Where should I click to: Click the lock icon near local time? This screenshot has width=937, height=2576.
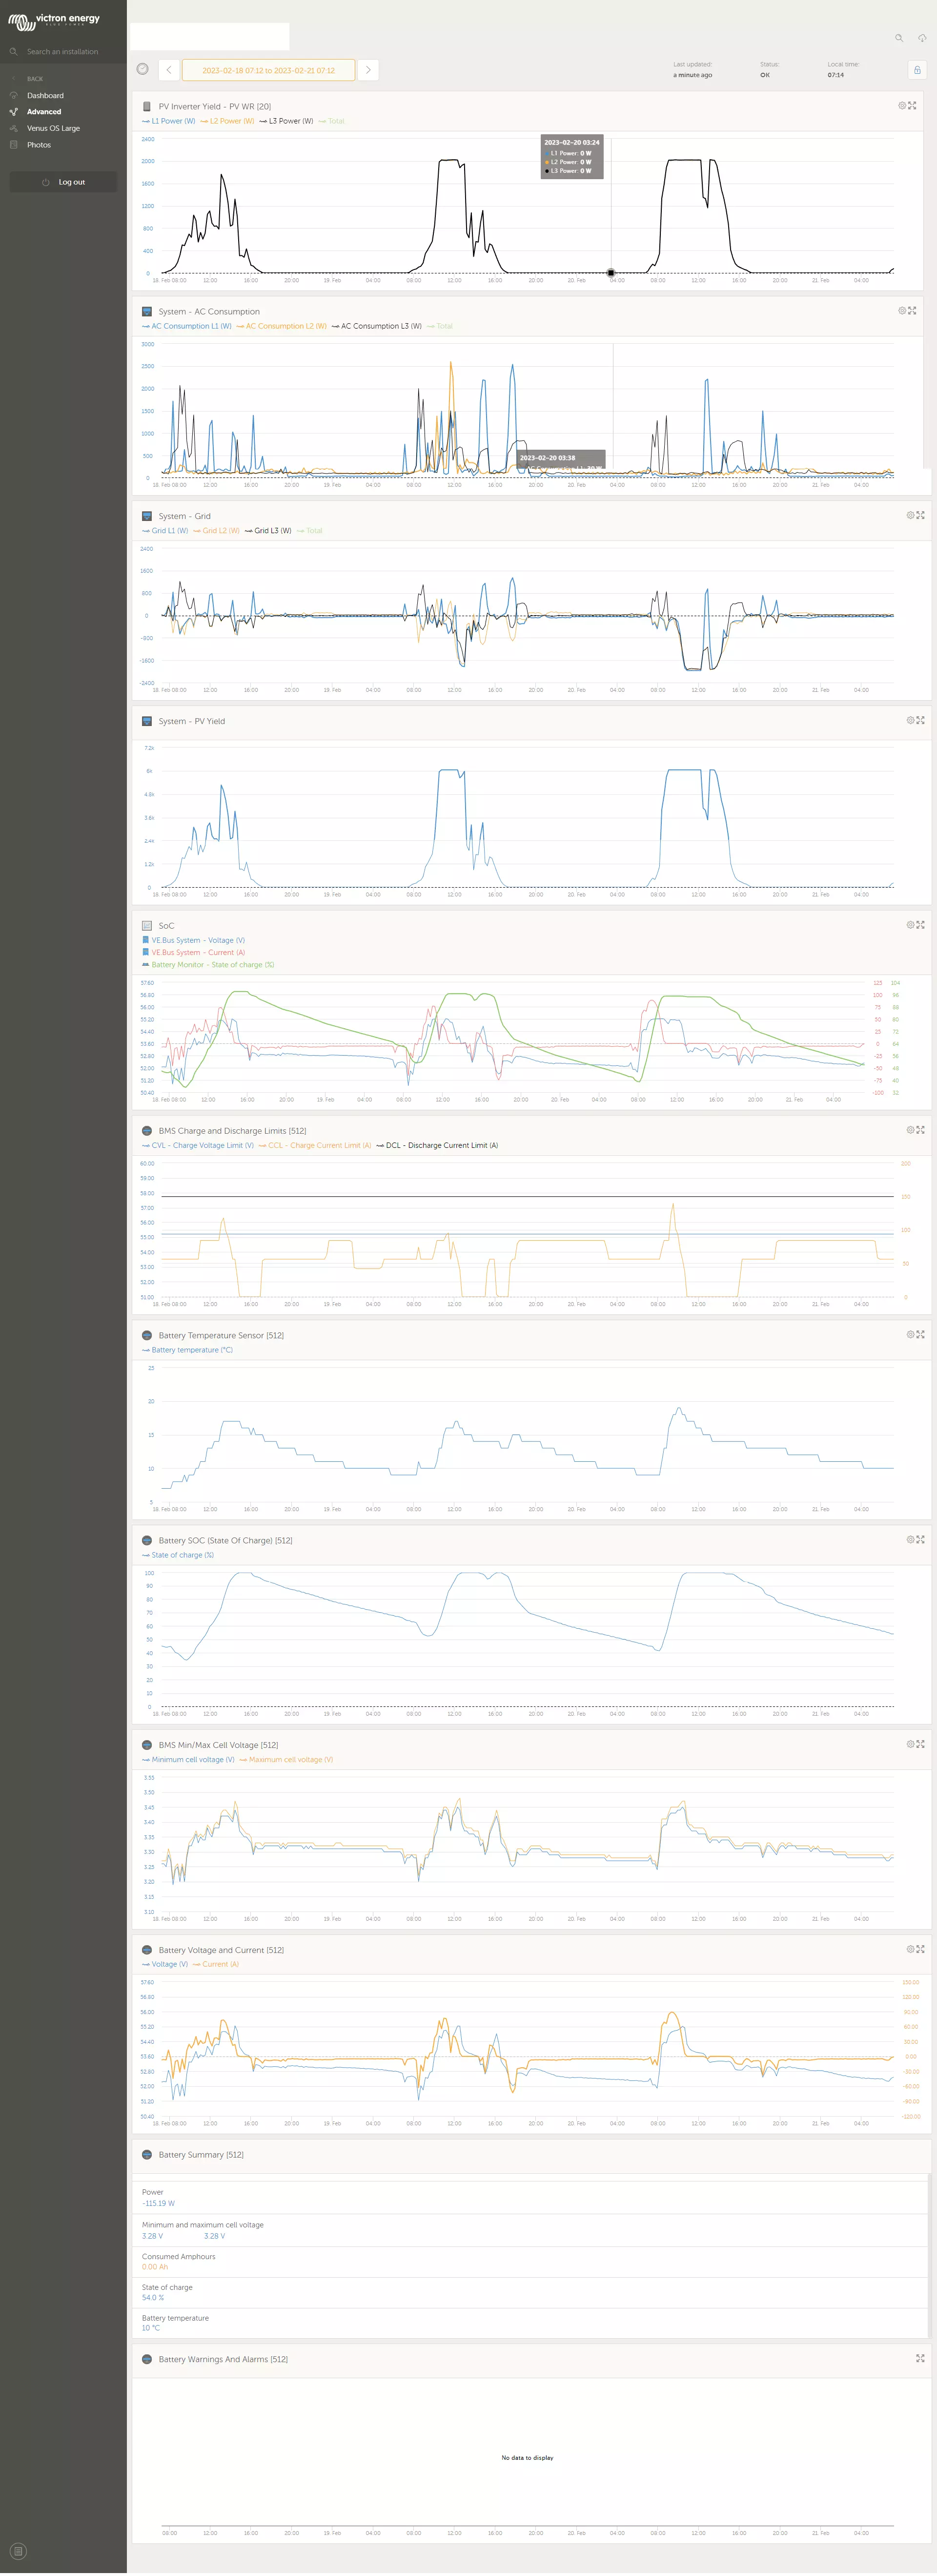pyautogui.click(x=916, y=70)
